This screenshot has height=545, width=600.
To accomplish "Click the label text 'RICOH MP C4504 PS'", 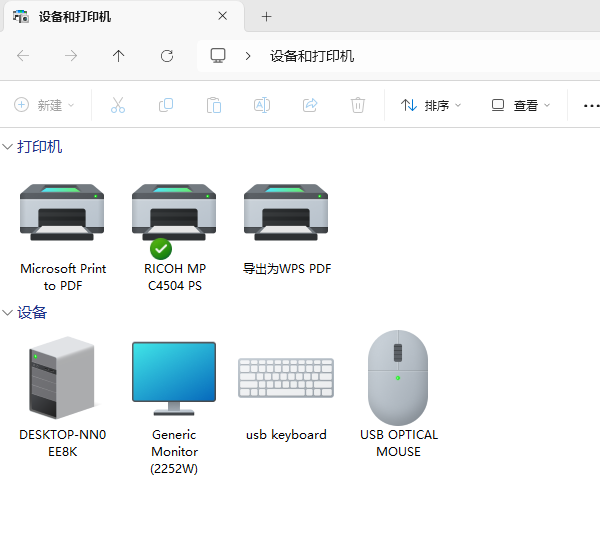I will point(175,277).
